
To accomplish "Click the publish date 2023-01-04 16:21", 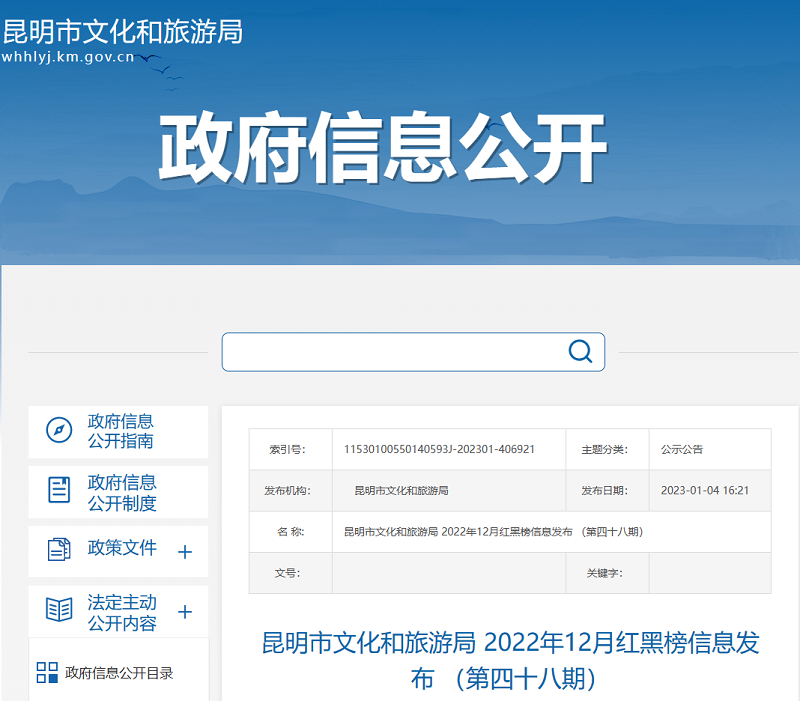I will (x=705, y=490).
